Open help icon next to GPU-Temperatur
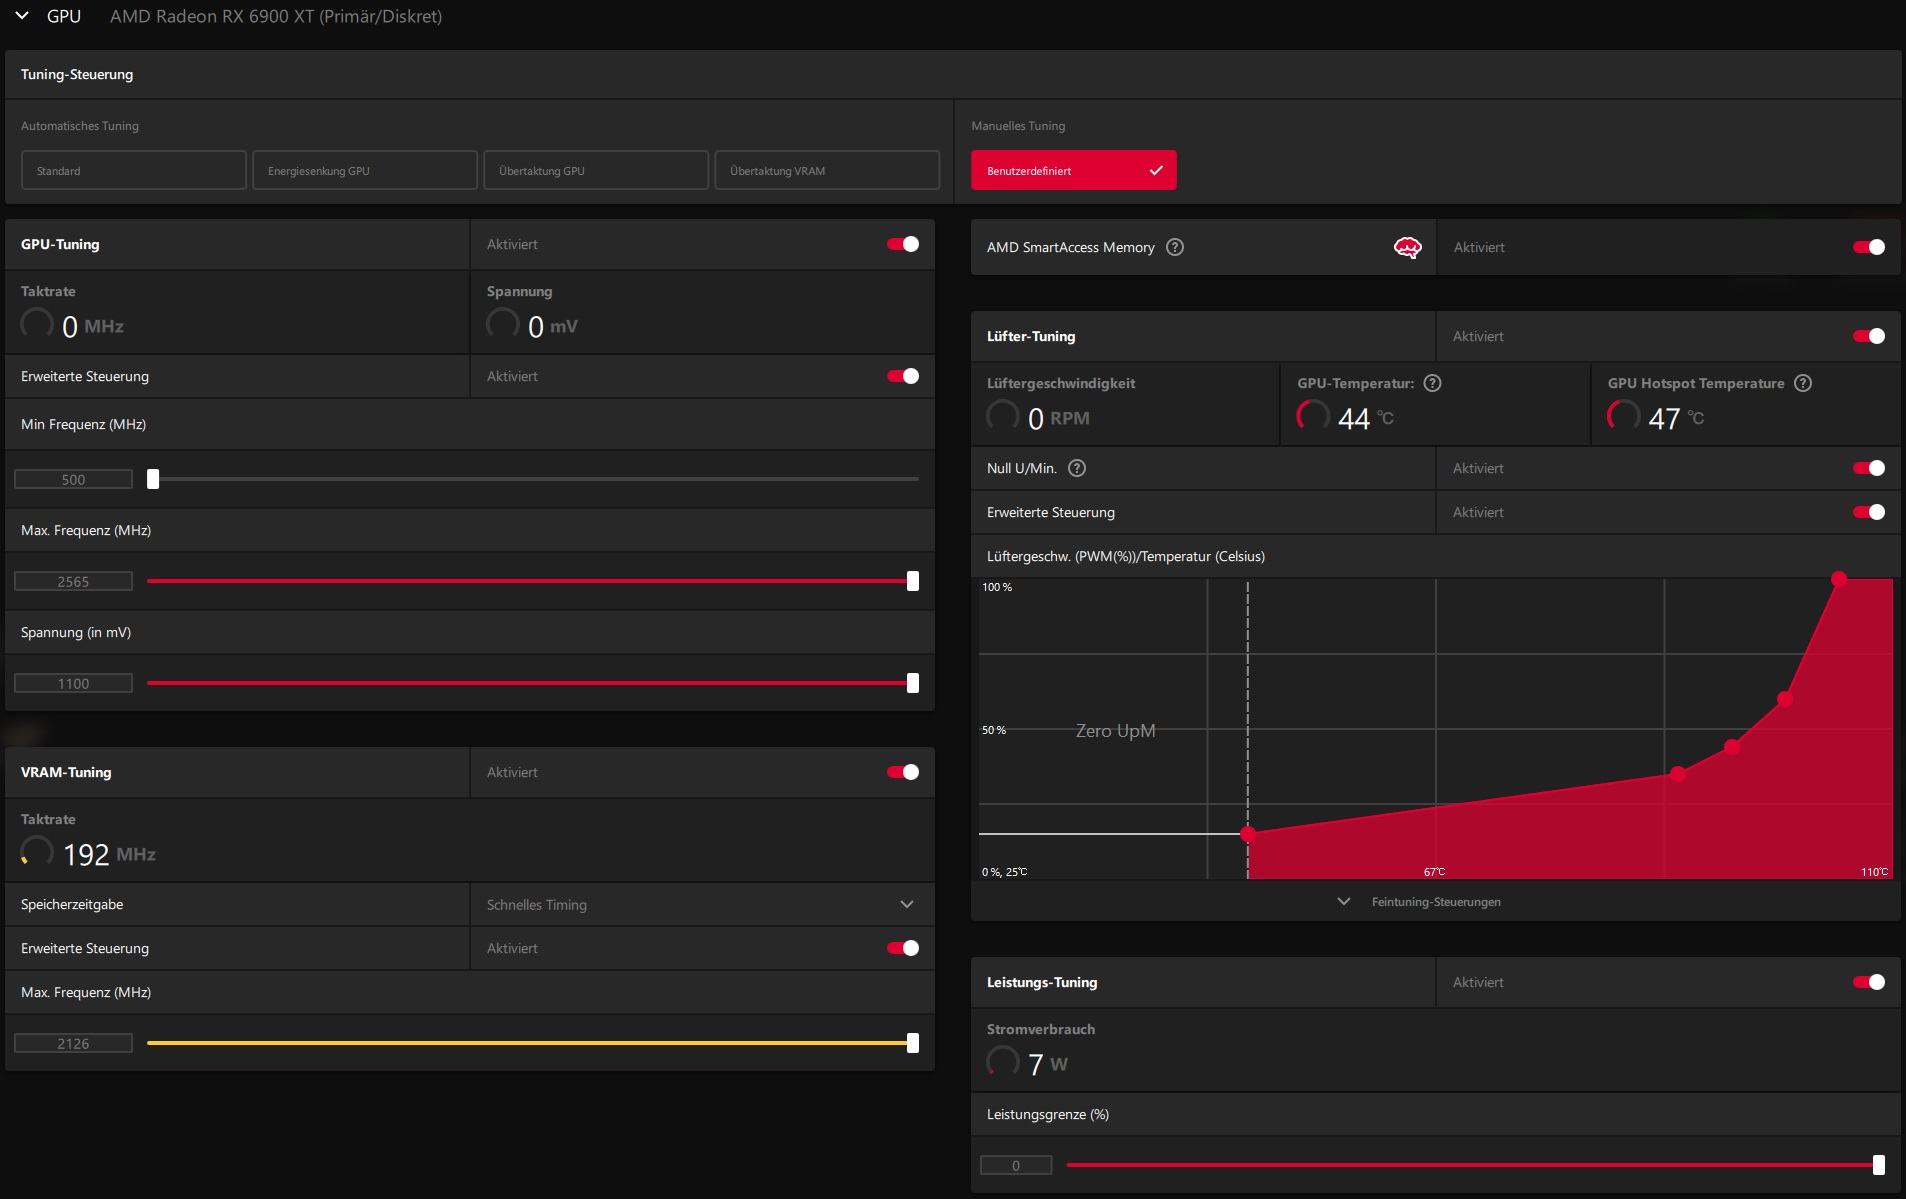 [x=1432, y=383]
